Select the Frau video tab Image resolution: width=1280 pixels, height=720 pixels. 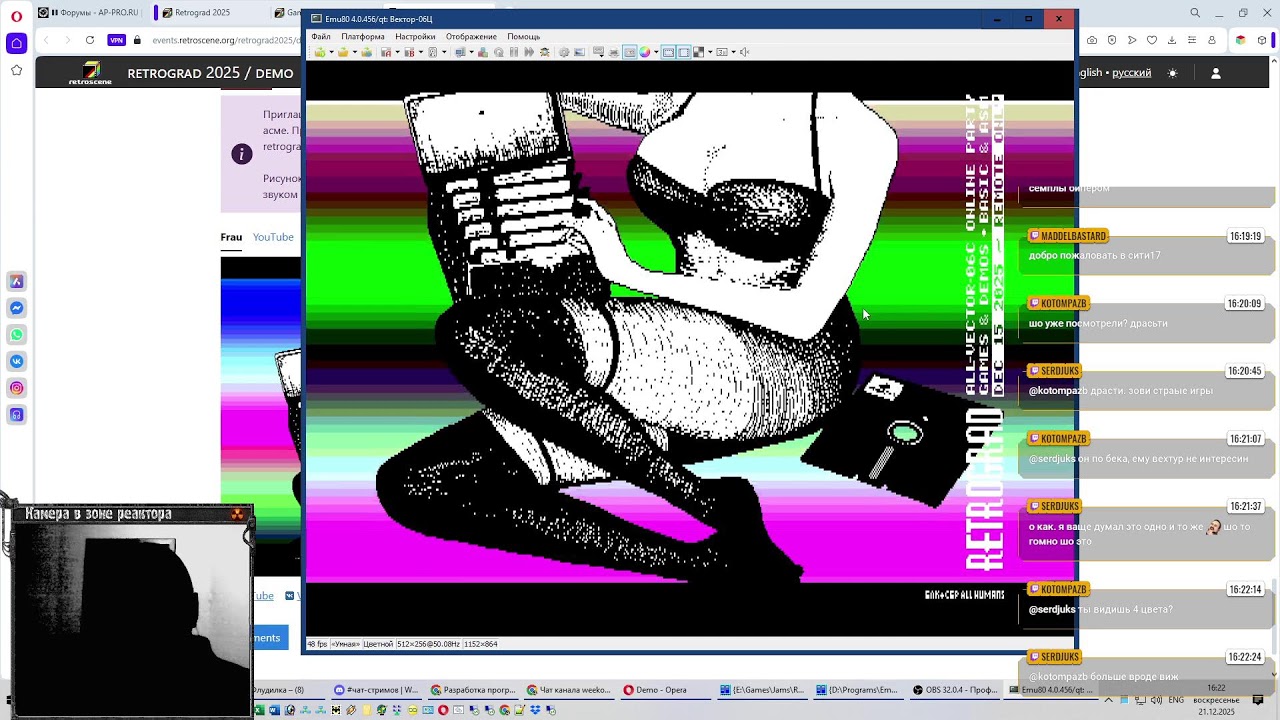coord(231,237)
